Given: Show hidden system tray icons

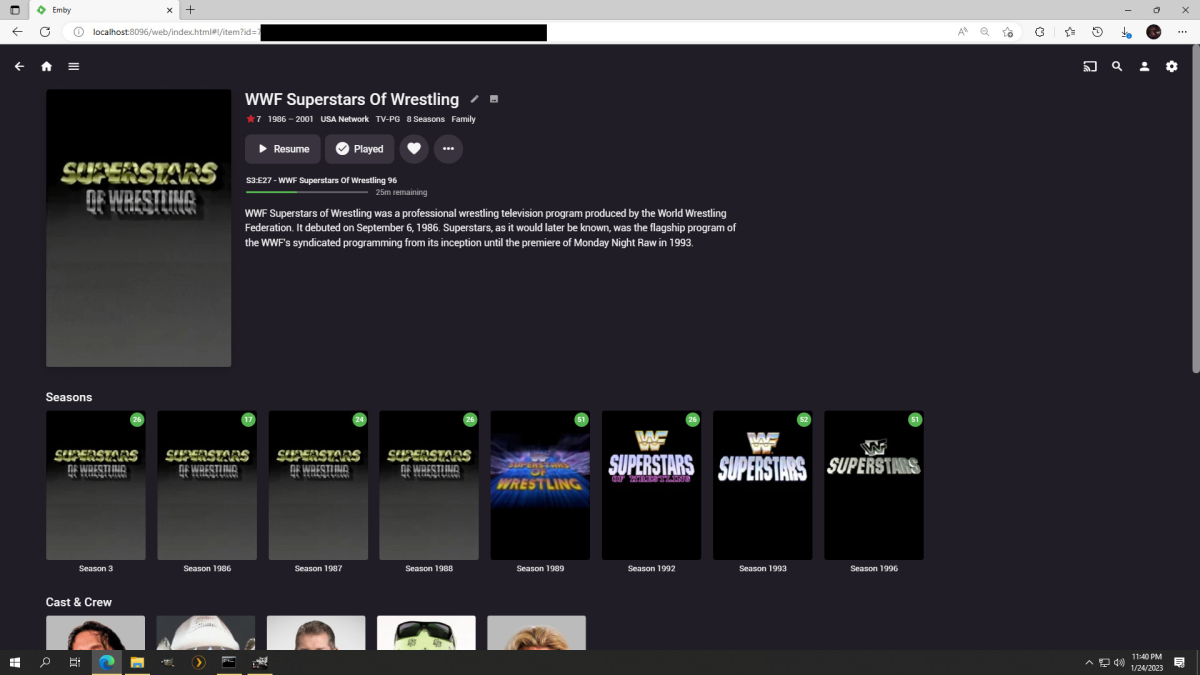Looking at the screenshot, I should pos(1089,662).
